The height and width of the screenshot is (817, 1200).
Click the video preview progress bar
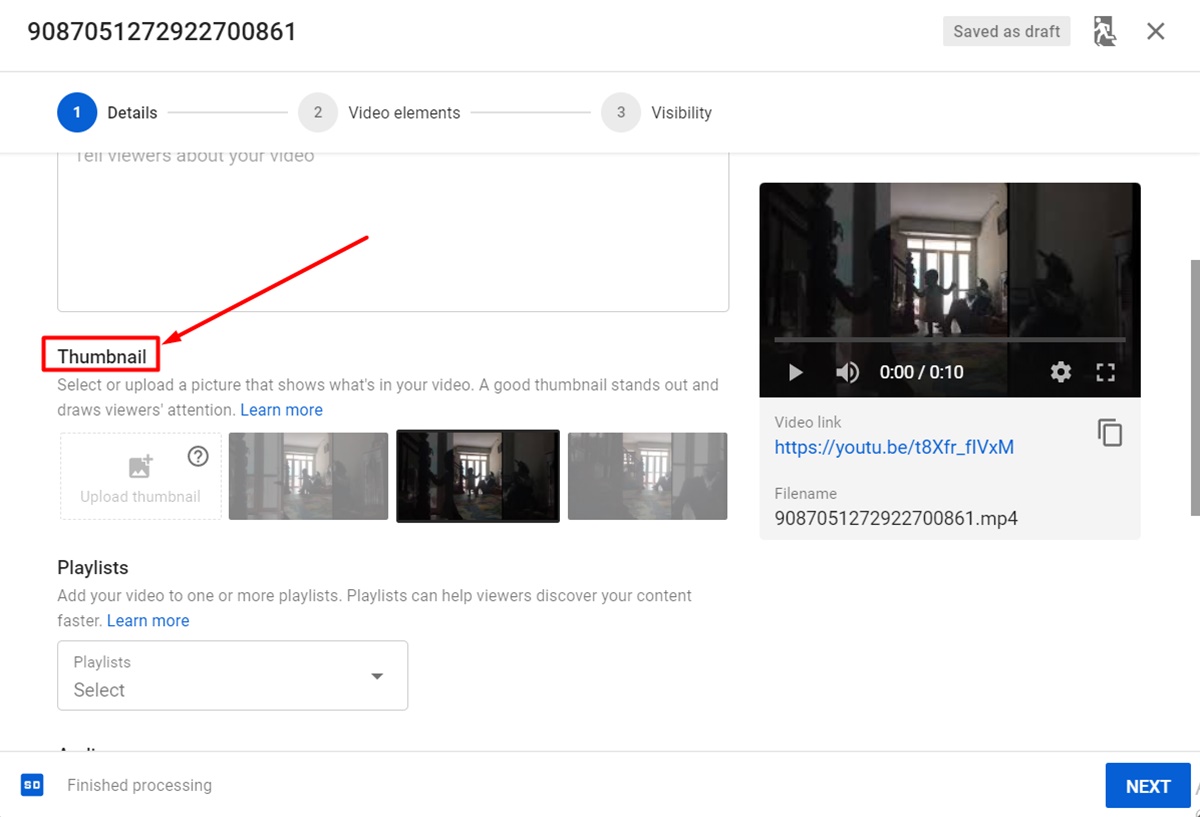click(x=949, y=340)
